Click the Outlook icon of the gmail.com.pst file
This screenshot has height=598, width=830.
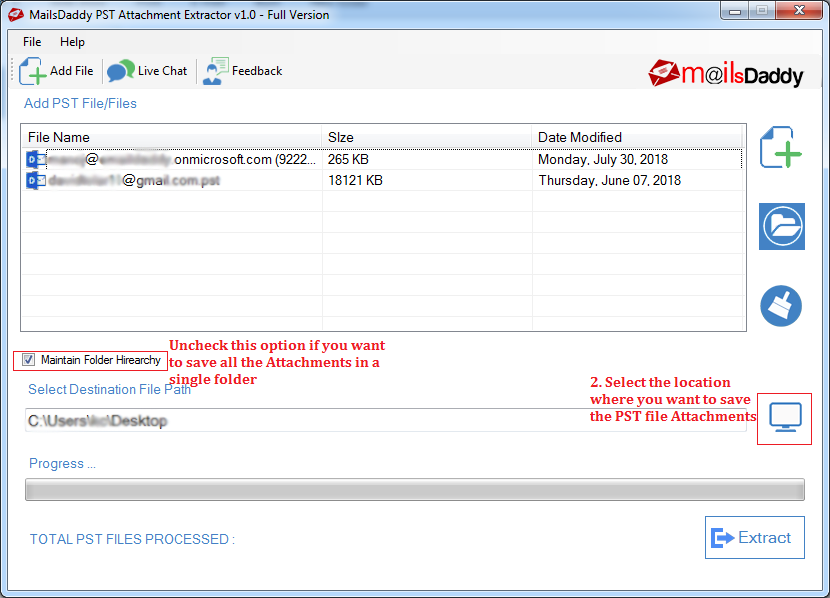[x=35, y=180]
